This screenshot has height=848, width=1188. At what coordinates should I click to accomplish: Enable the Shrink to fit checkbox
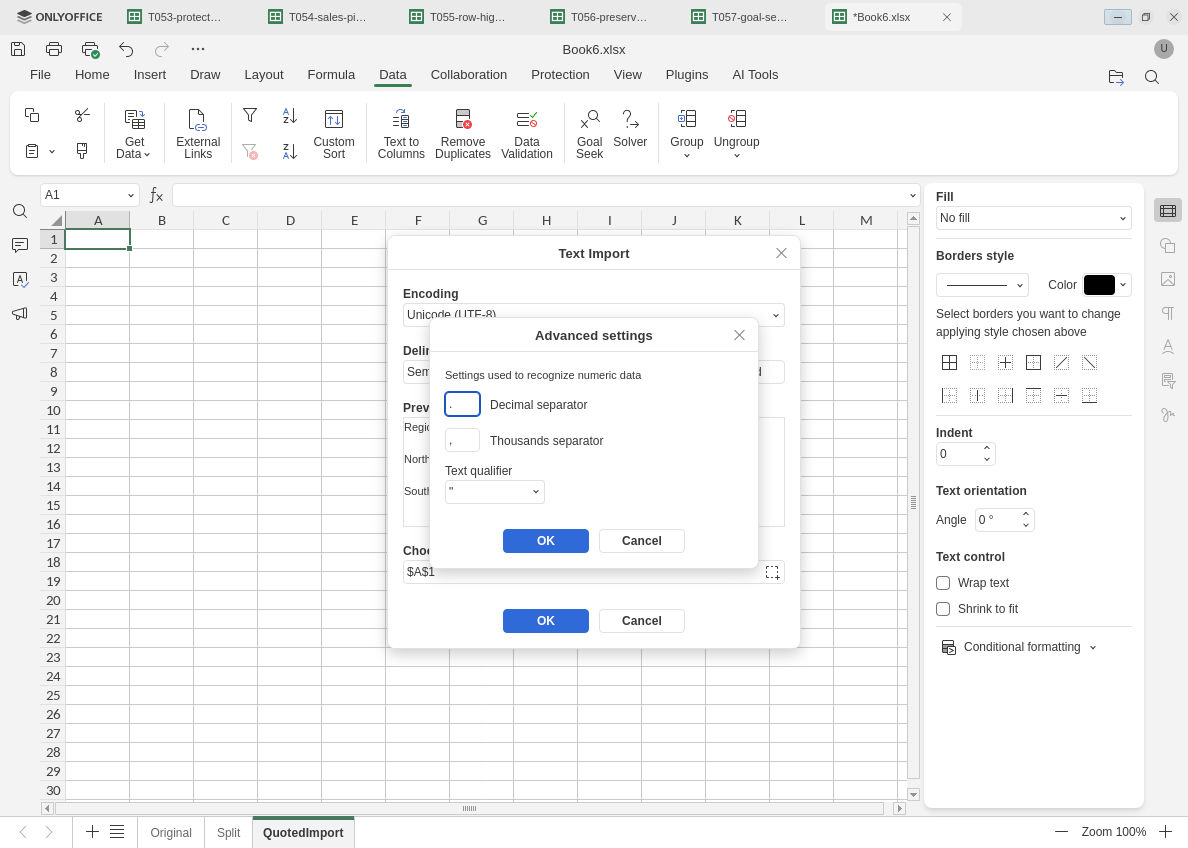[943, 609]
